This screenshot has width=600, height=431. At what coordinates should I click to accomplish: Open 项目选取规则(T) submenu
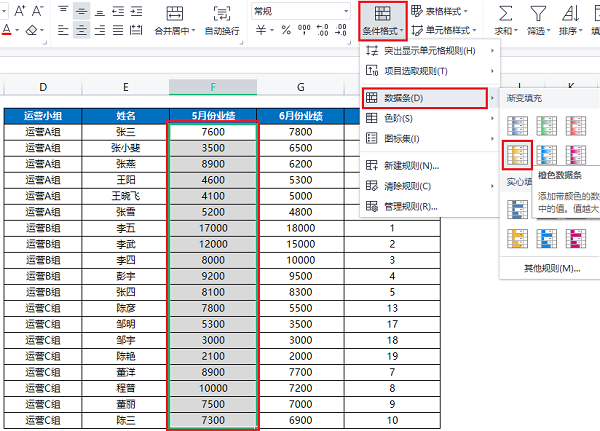click(x=430, y=71)
